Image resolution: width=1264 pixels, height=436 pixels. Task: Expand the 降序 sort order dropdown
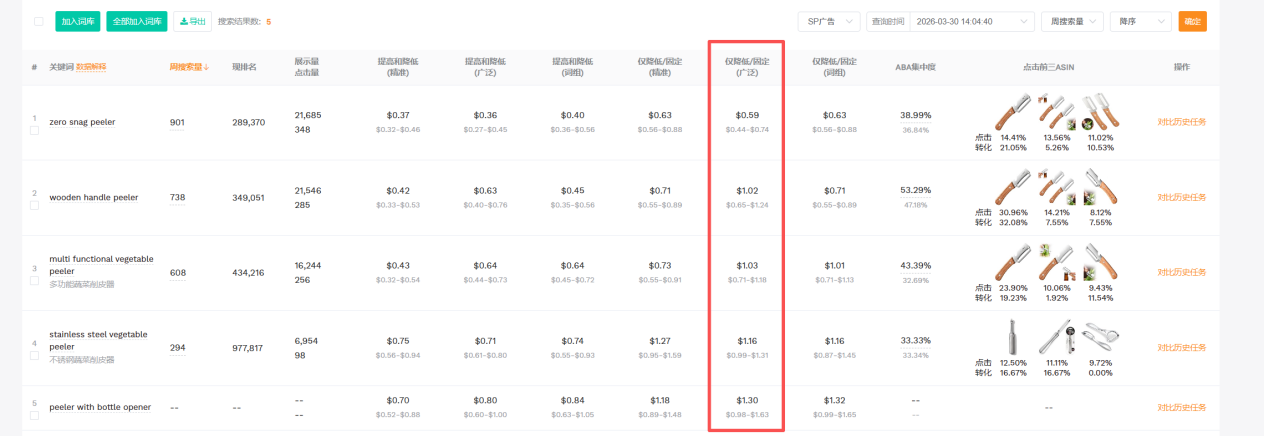point(1142,21)
